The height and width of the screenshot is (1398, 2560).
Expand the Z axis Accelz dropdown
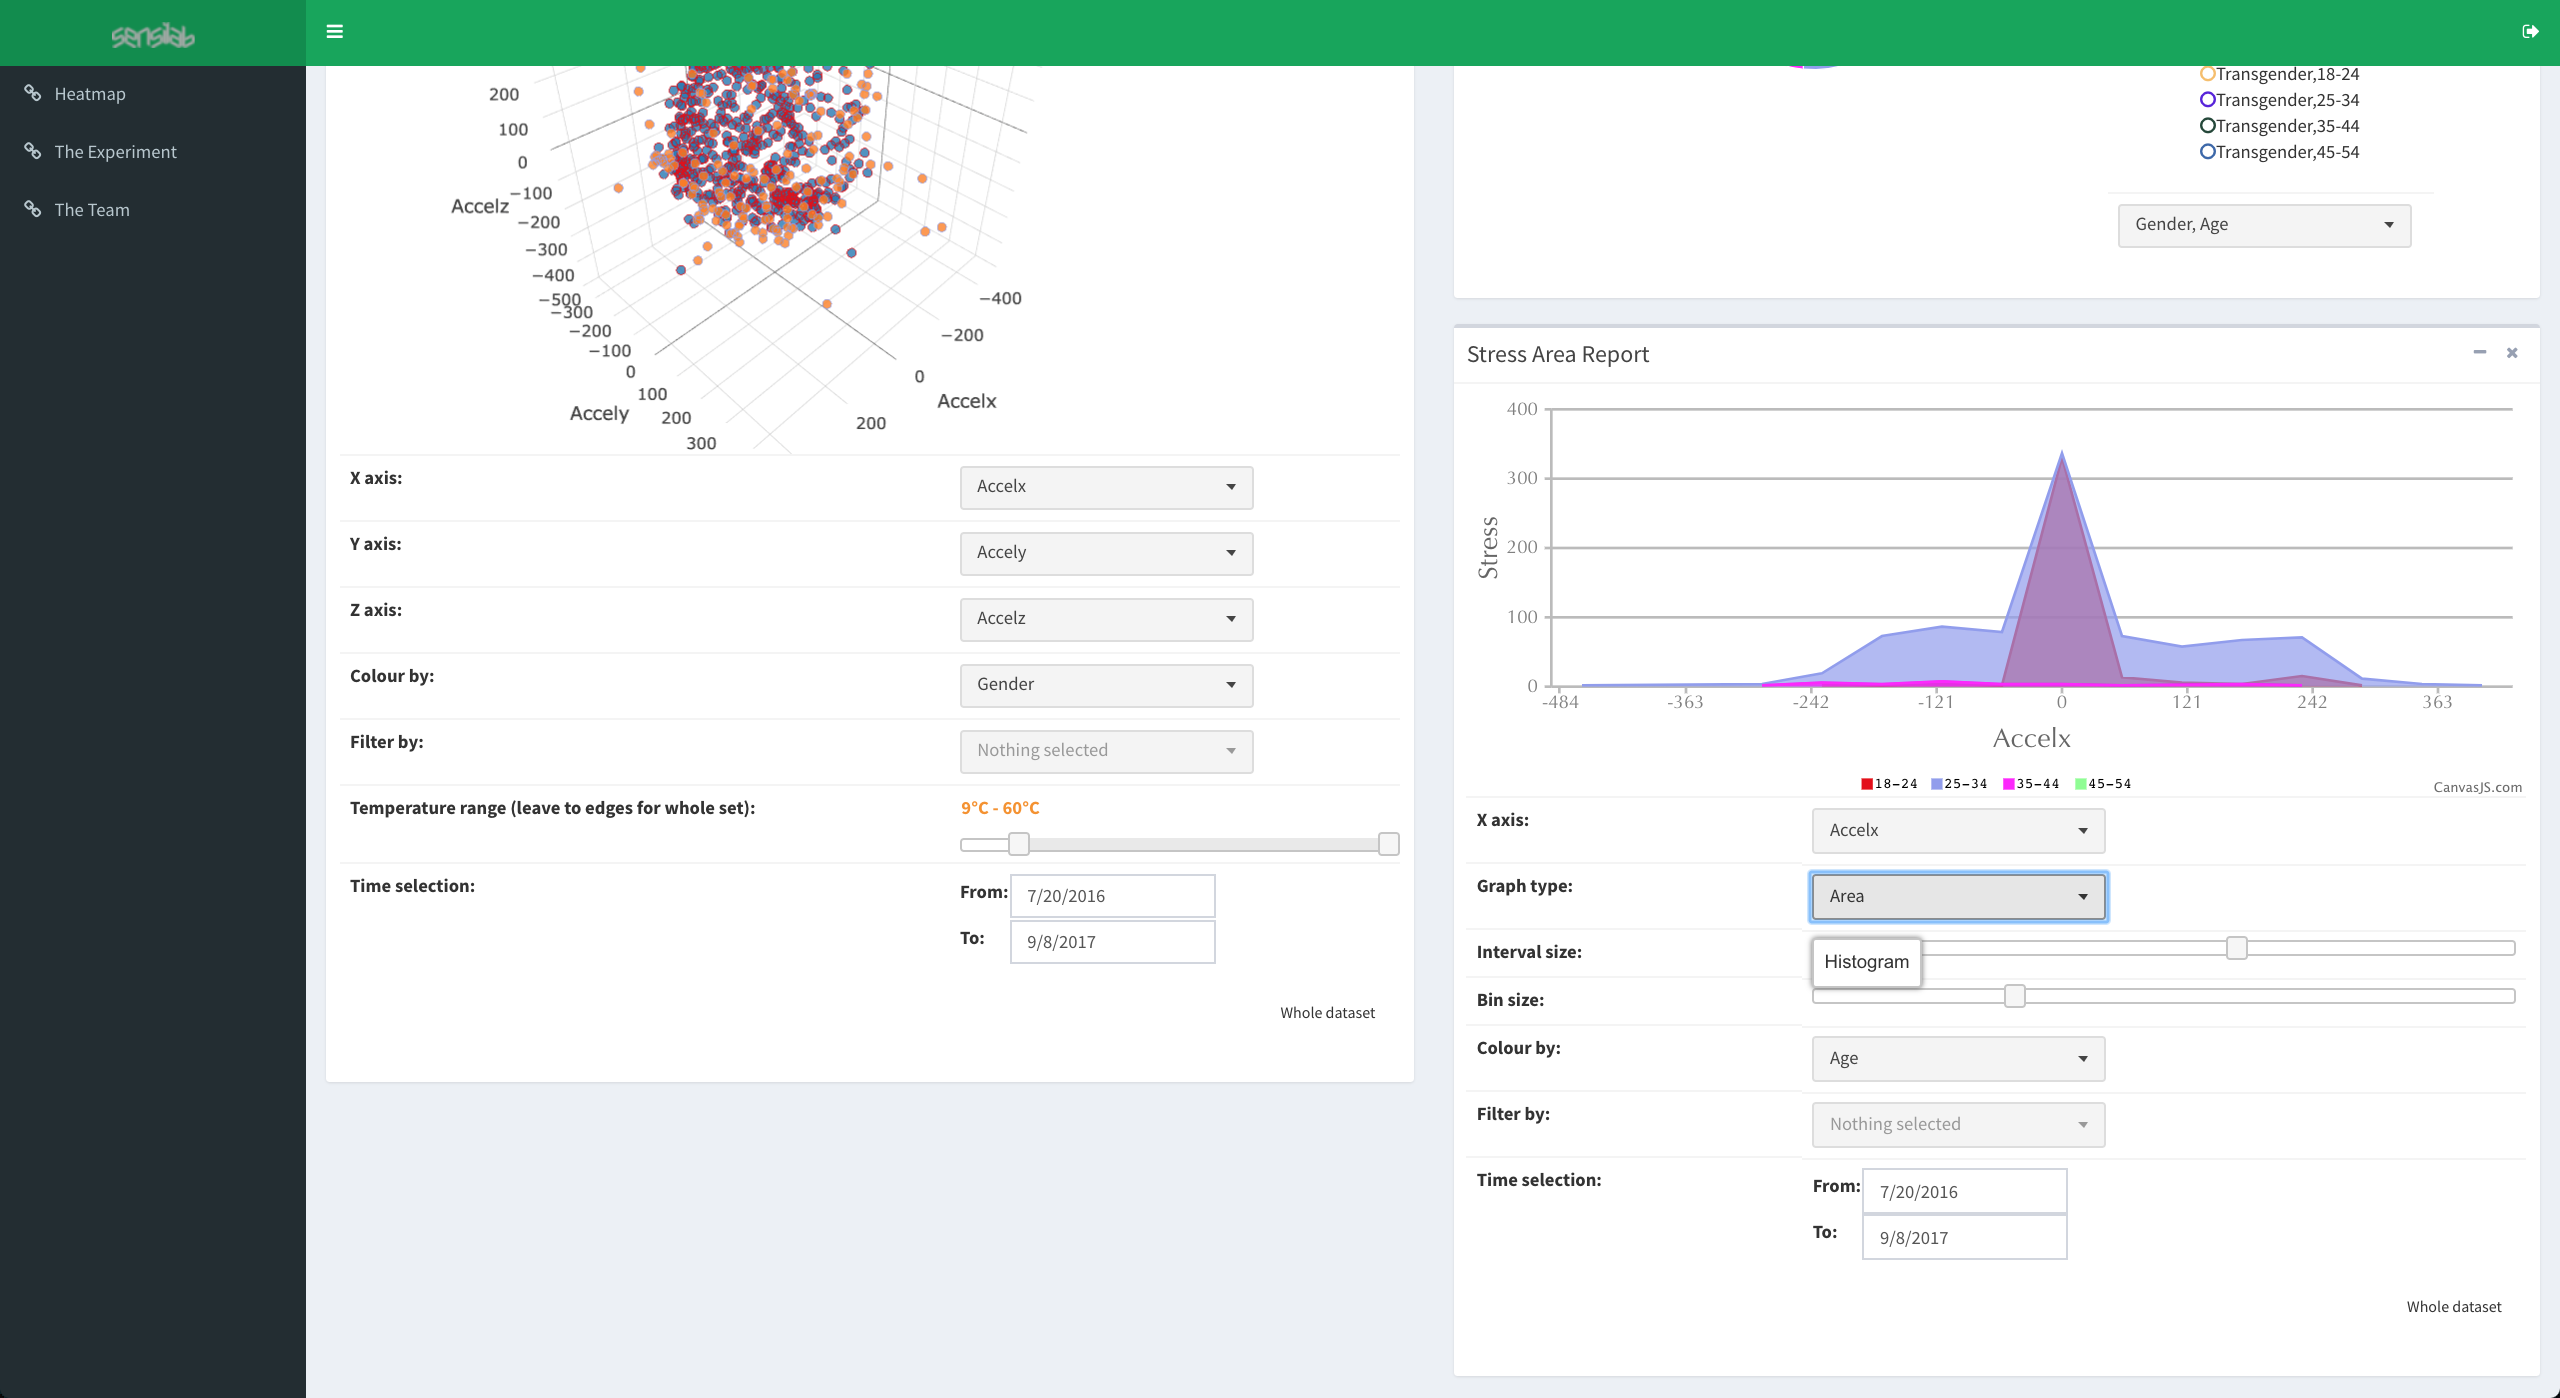(1106, 619)
